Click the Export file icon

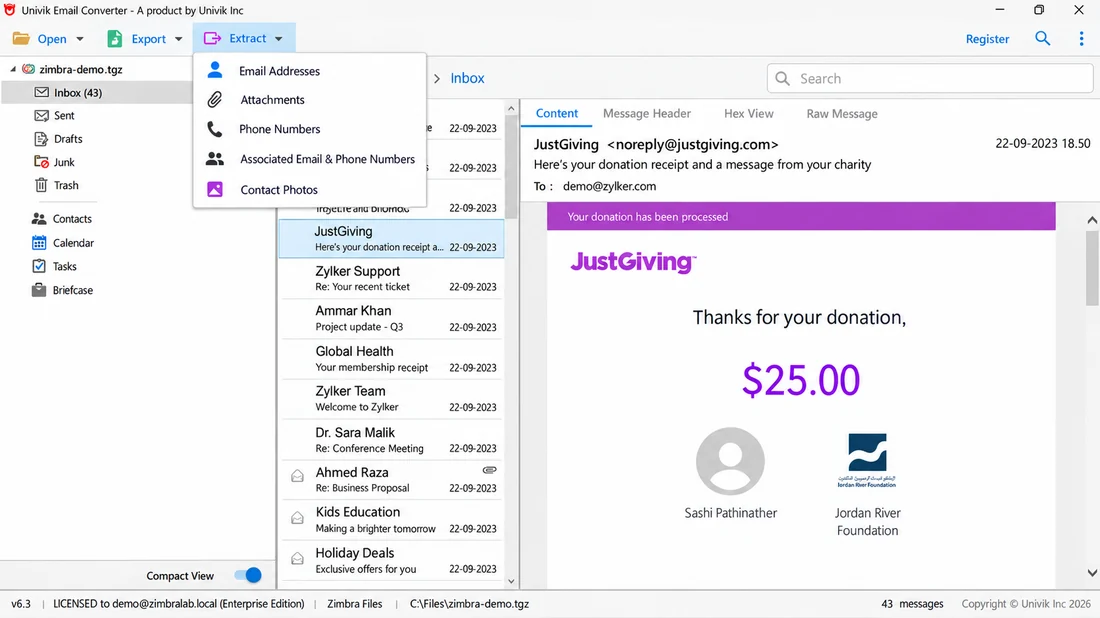[114, 39]
